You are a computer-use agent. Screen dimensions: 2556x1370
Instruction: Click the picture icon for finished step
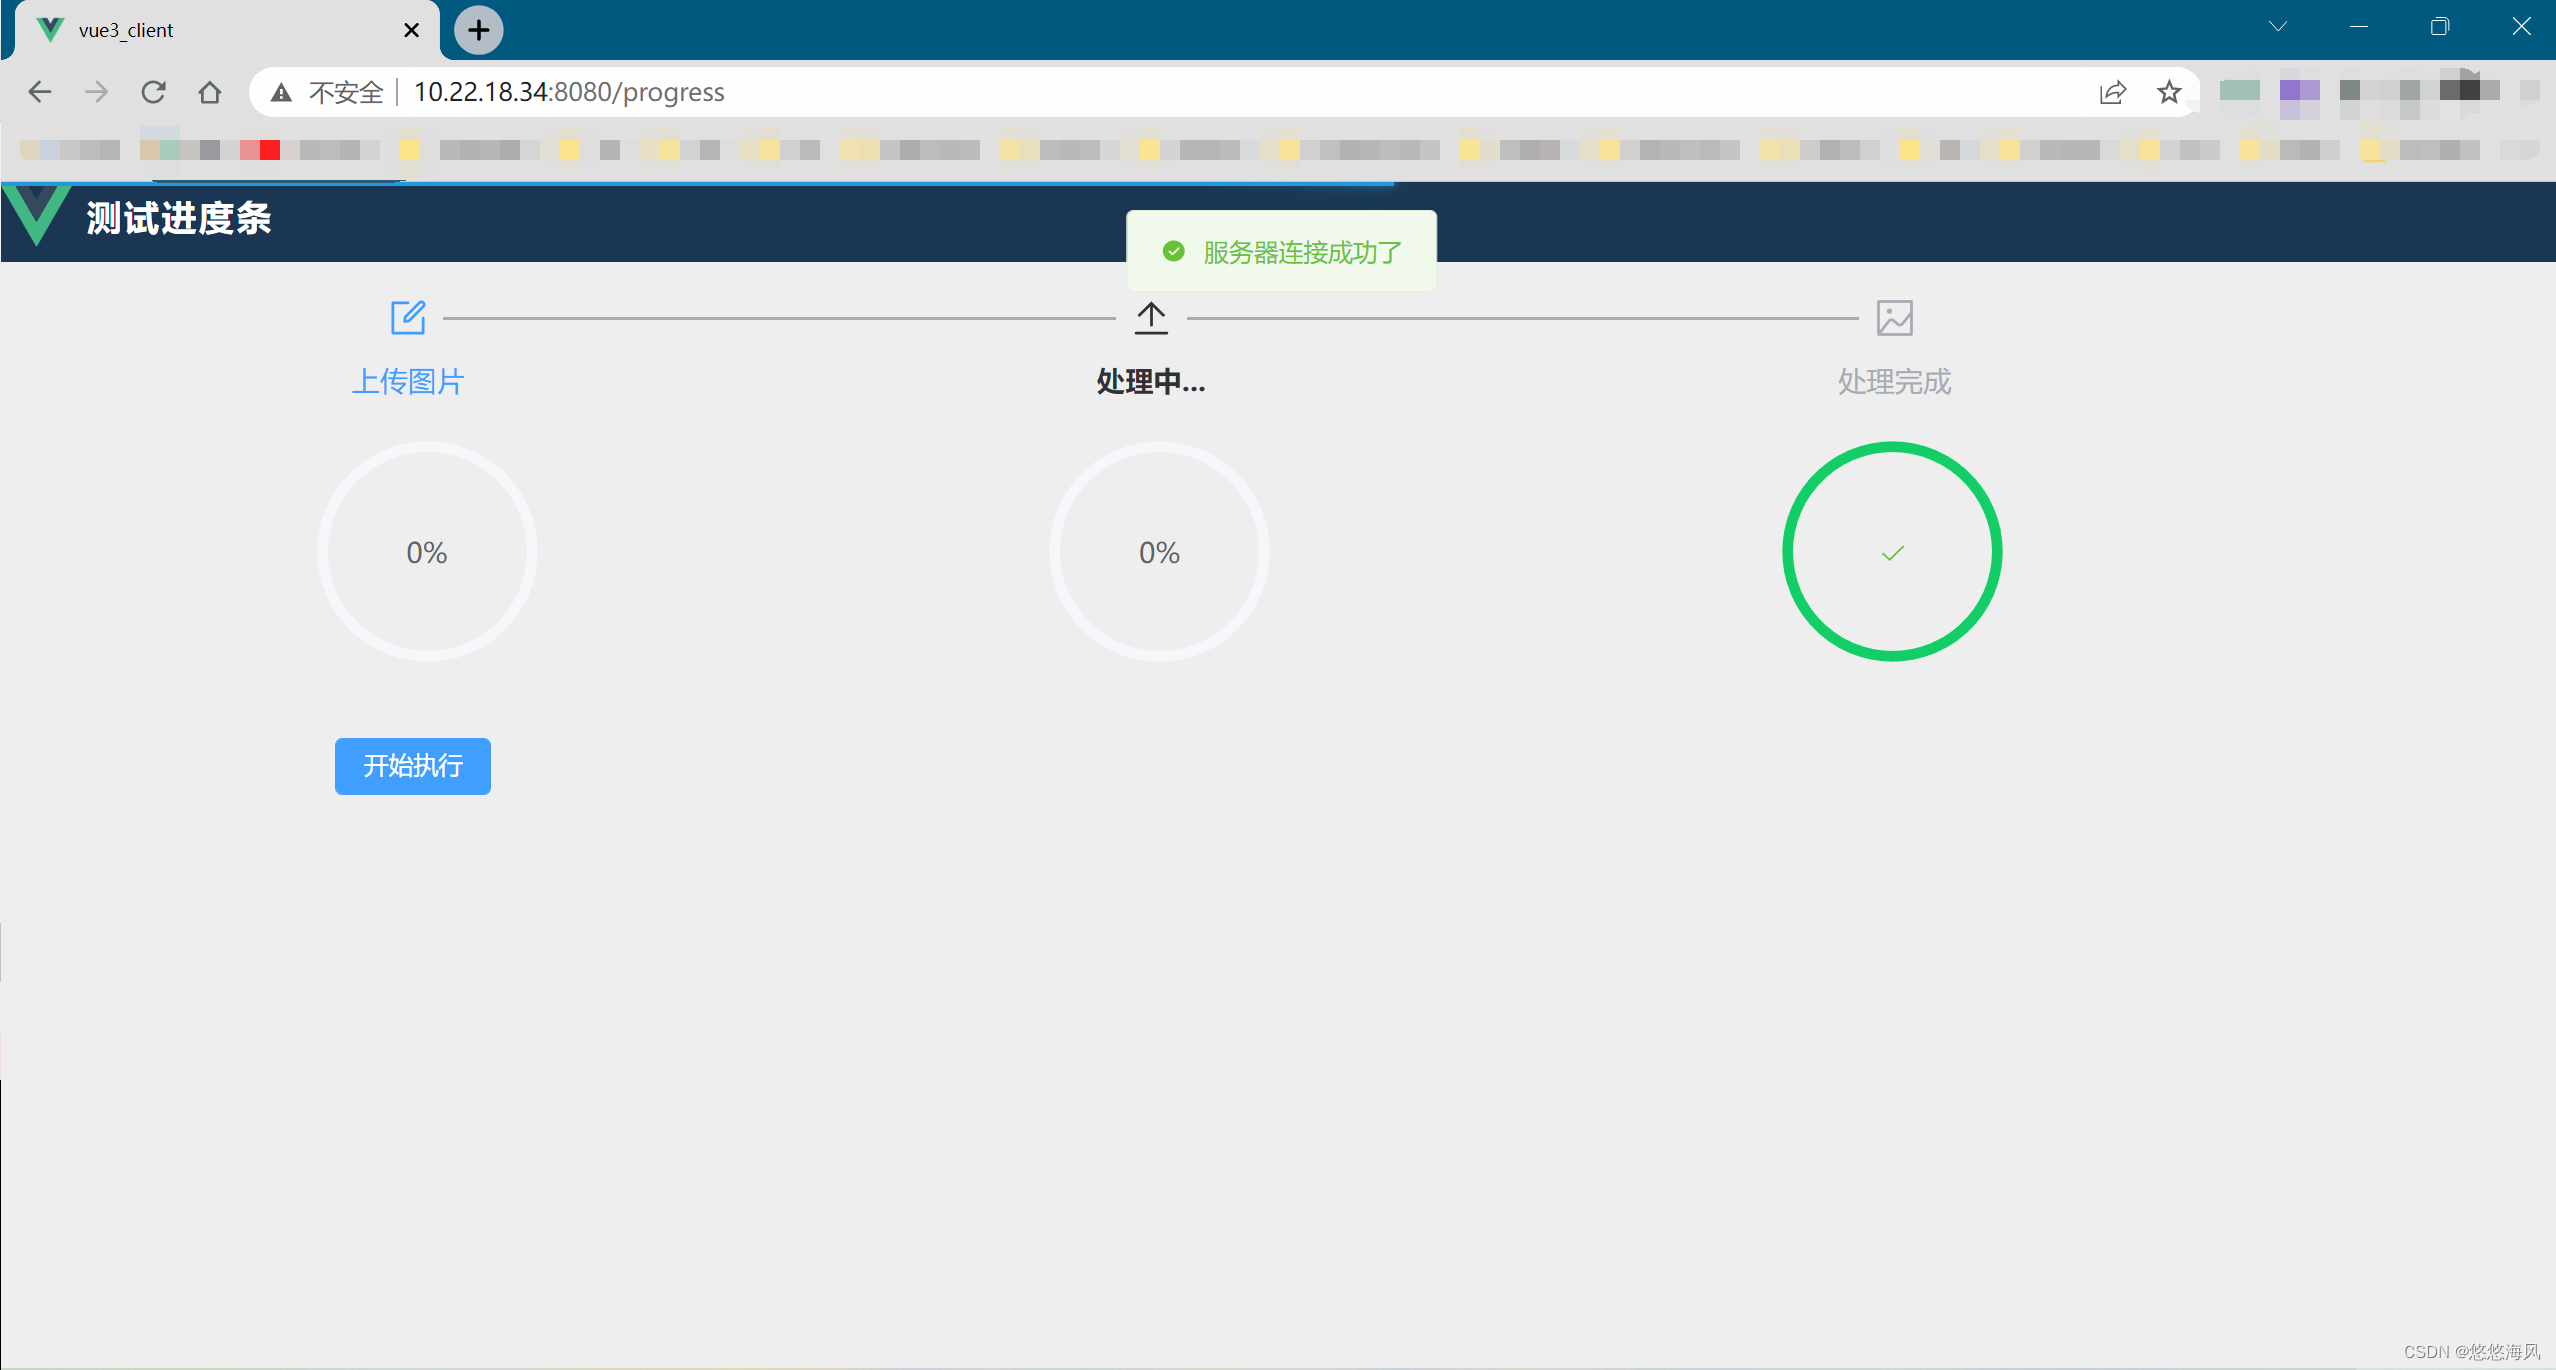(x=1894, y=318)
